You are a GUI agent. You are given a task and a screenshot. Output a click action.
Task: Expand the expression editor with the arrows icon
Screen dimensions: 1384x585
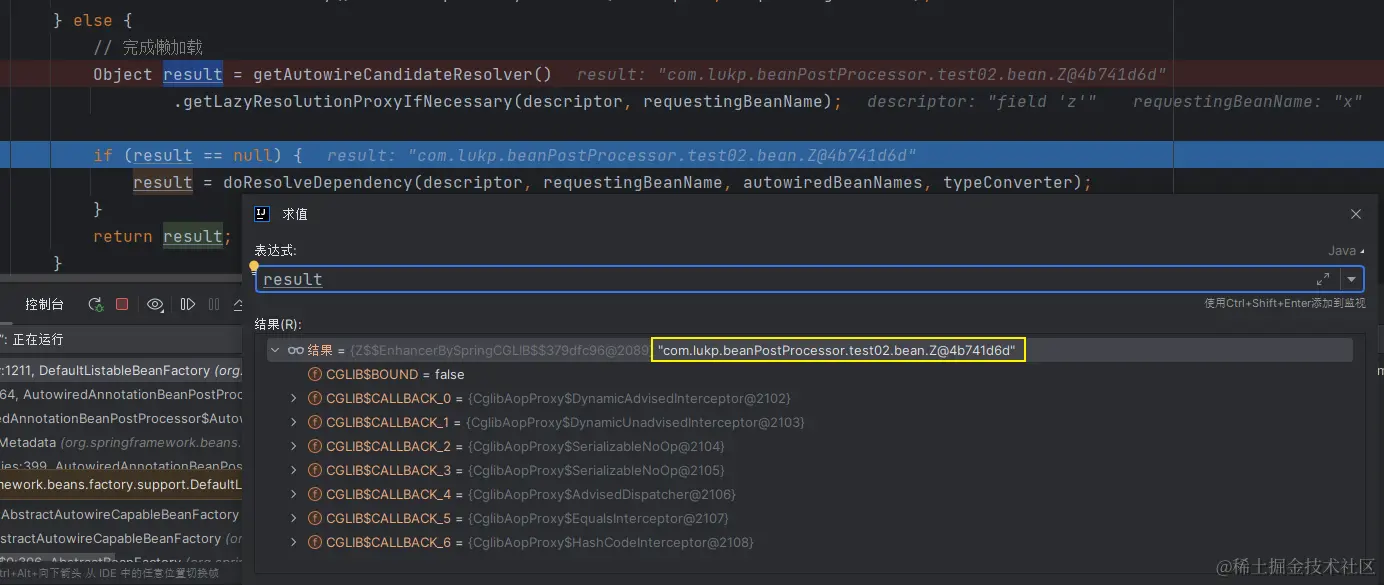point(1323,279)
